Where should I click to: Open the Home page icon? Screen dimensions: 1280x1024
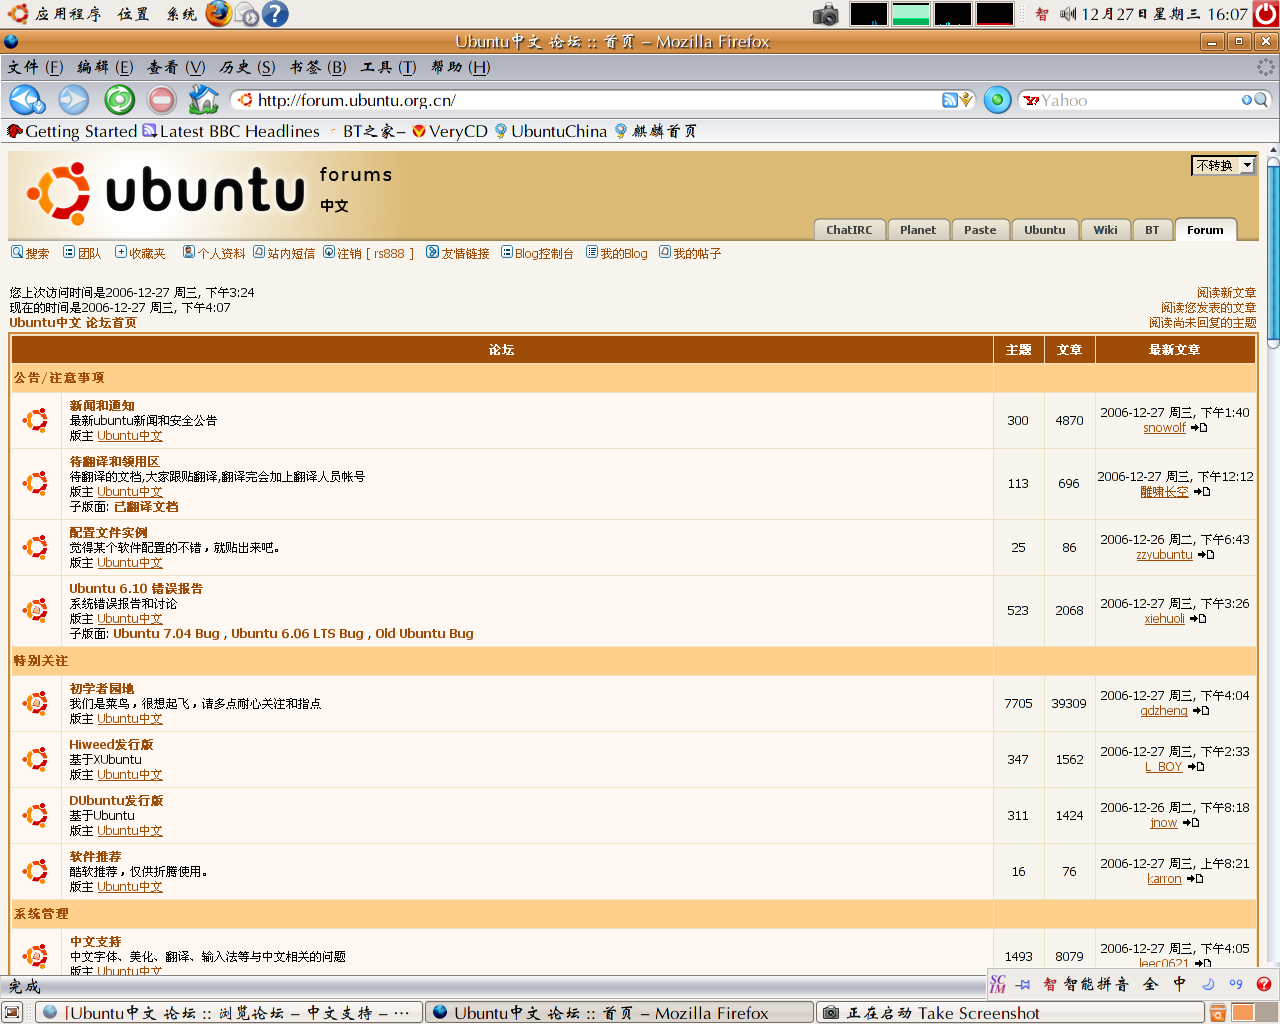204,99
